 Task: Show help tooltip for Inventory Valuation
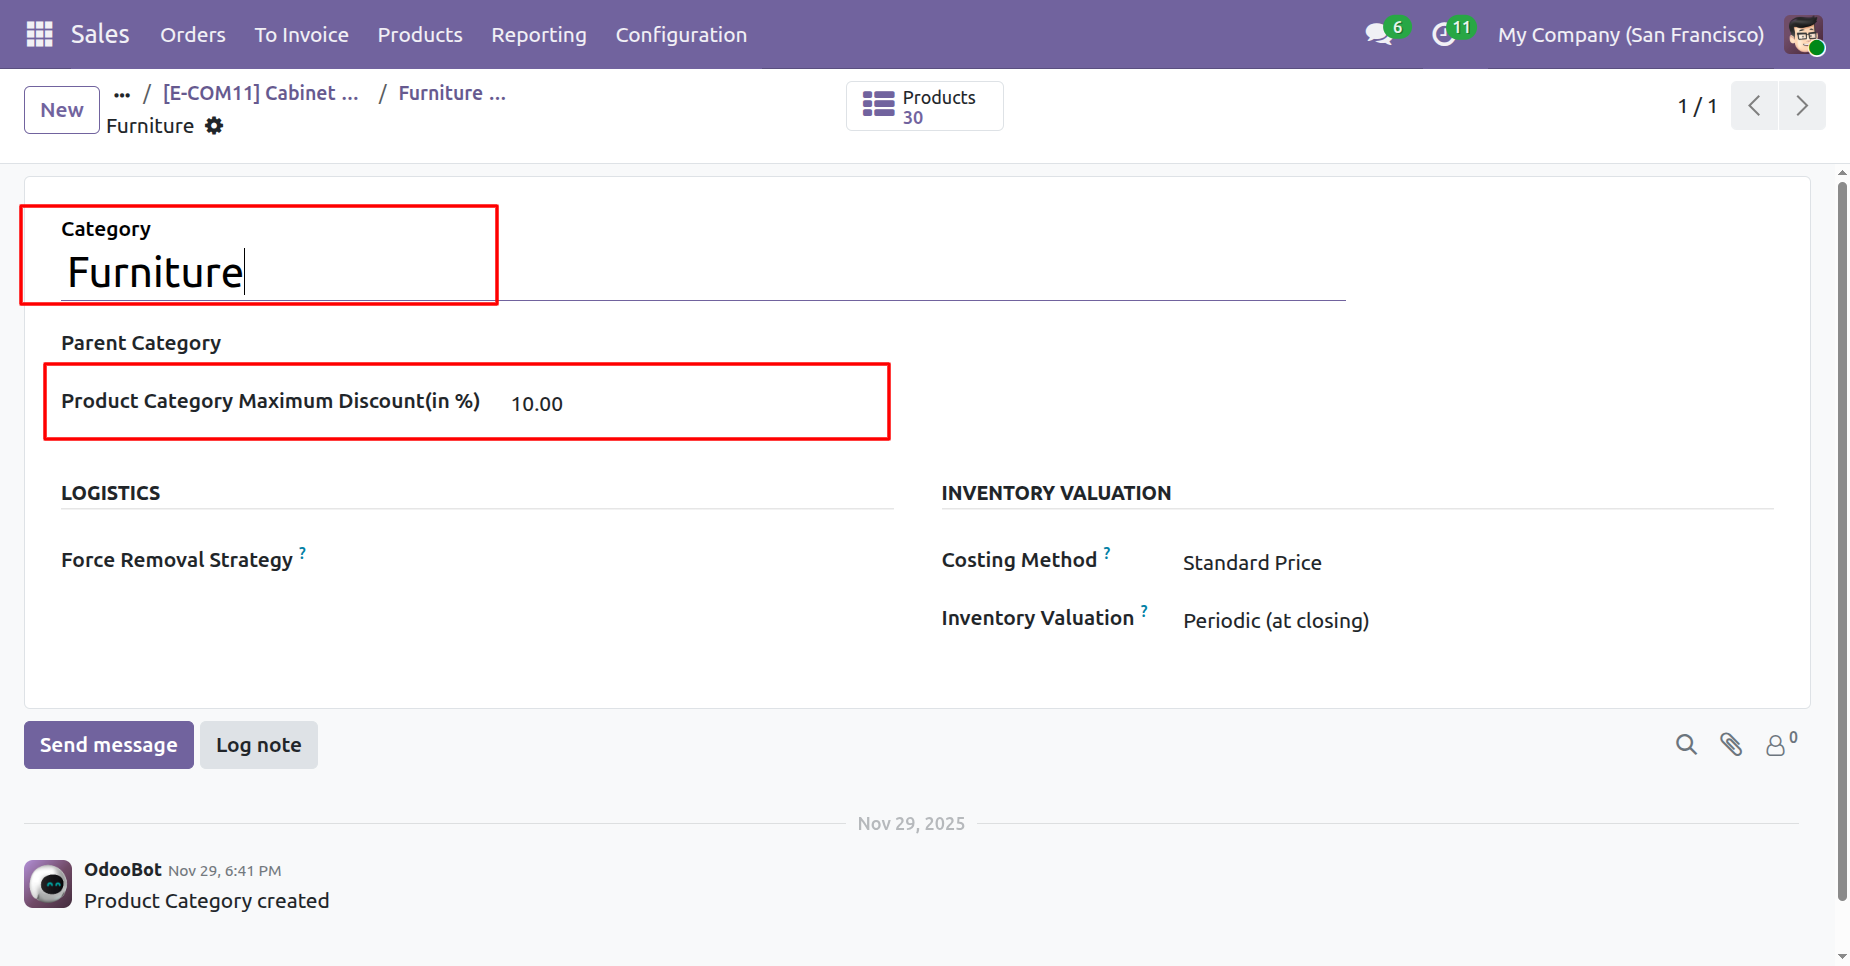point(1144,609)
